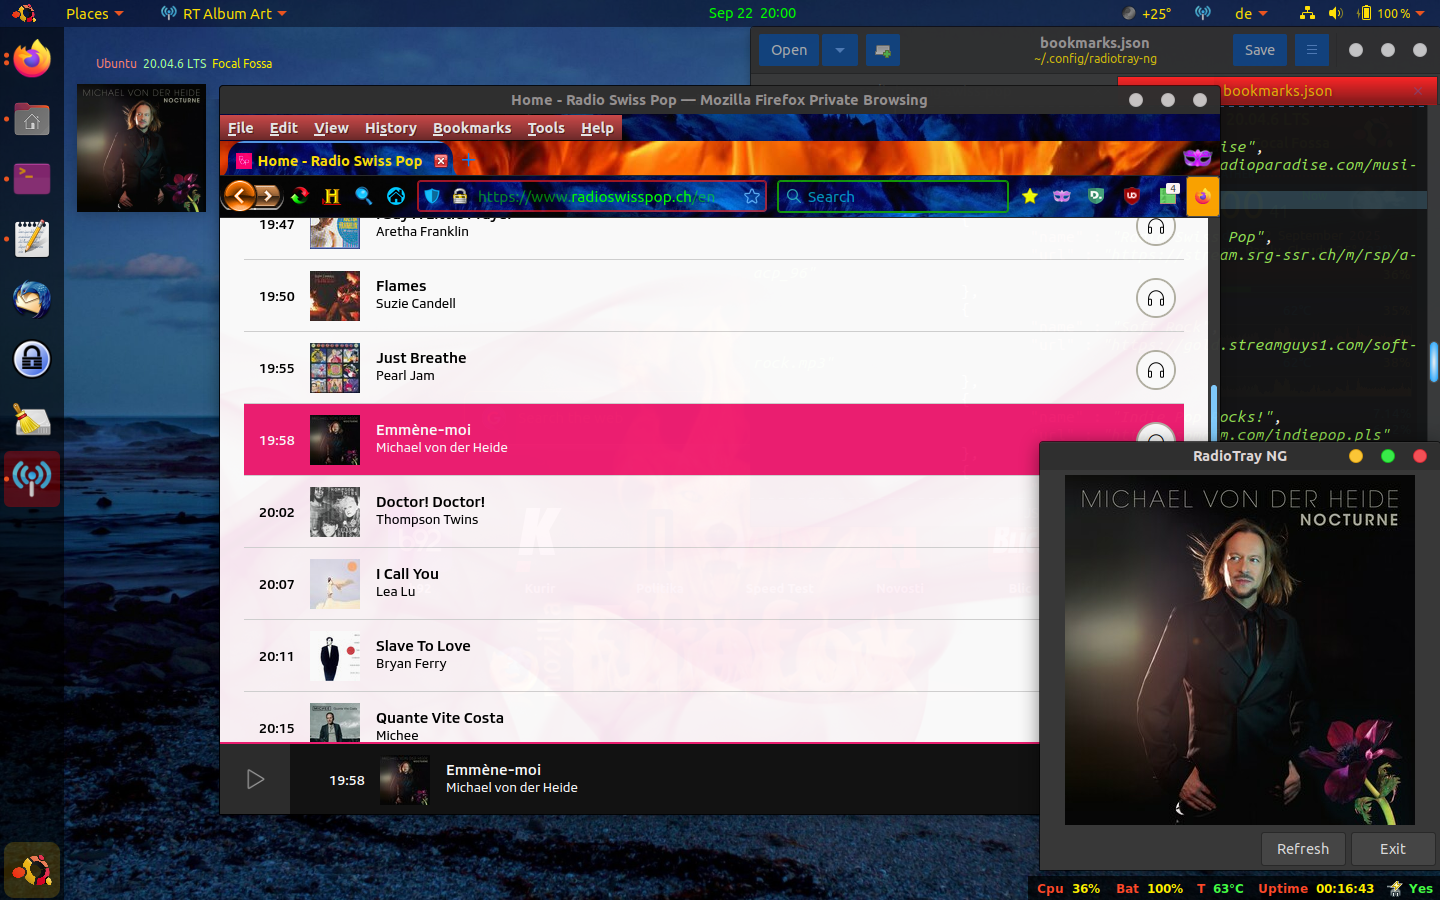Open the History menu in Firefox

[x=390, y=128]
